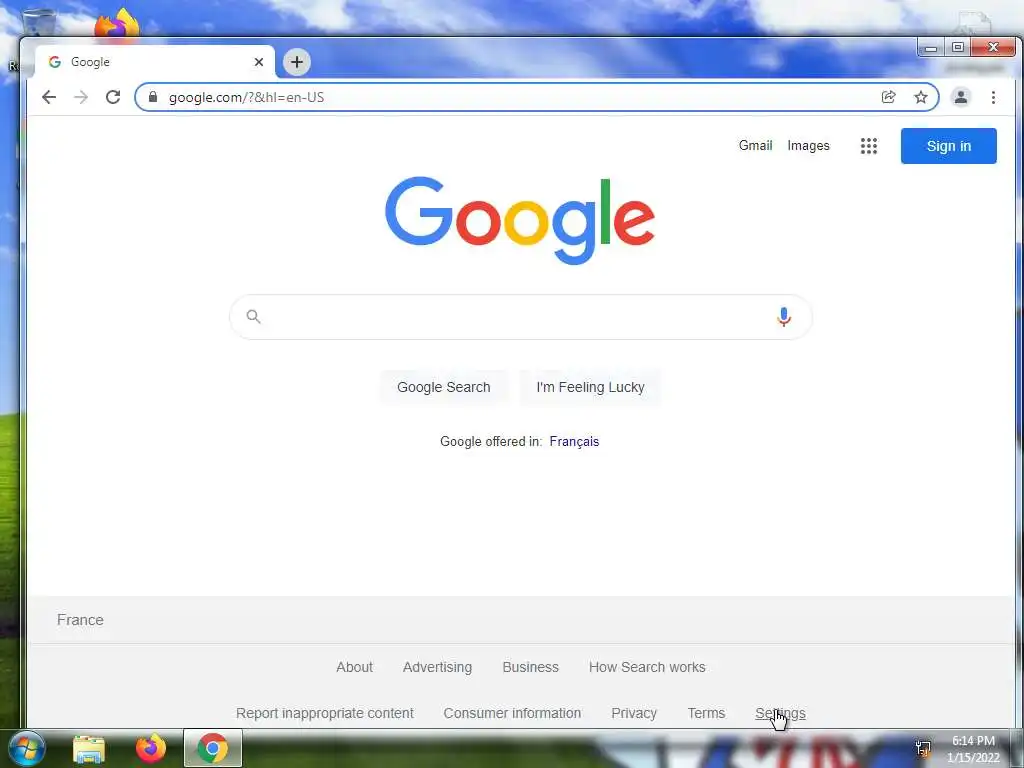
Task: Open the Settings footer menu
Action: [x=780, y=713]
